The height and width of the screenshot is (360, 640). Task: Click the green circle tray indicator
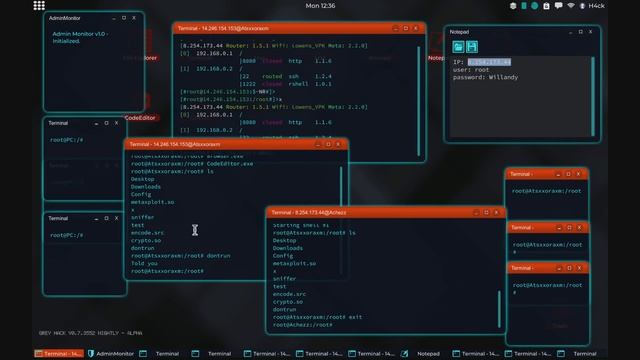(534, 6)
